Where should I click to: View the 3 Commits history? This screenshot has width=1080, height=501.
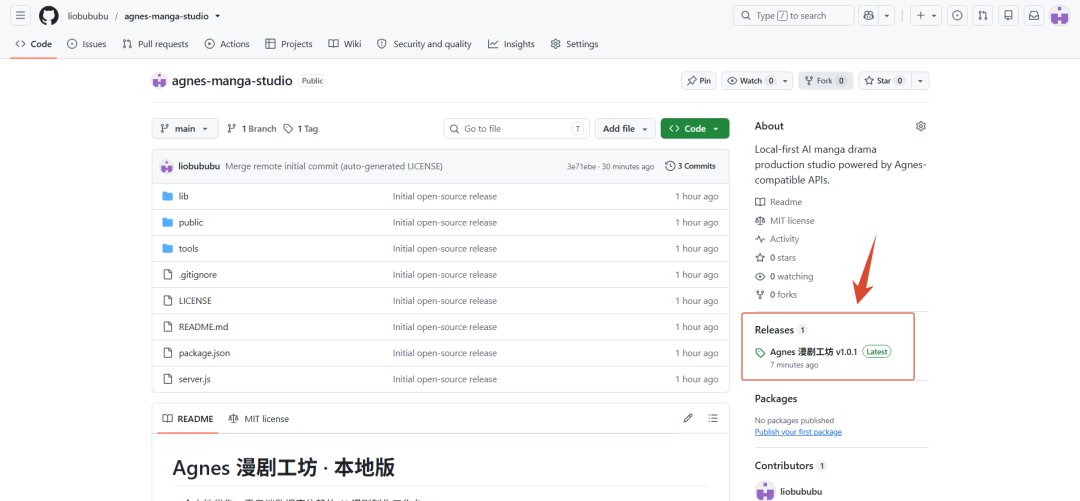690,166
